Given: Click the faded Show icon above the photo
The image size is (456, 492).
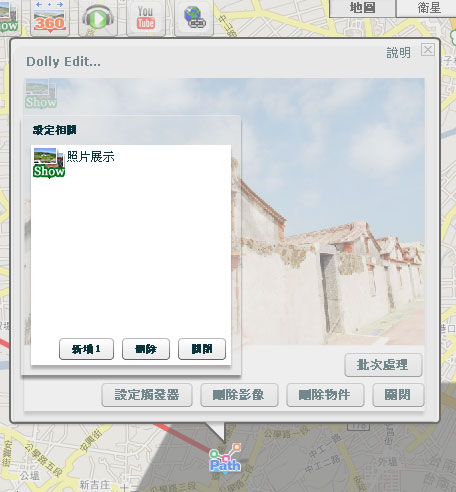Looking at the screenshot, I should pos(41,94).
